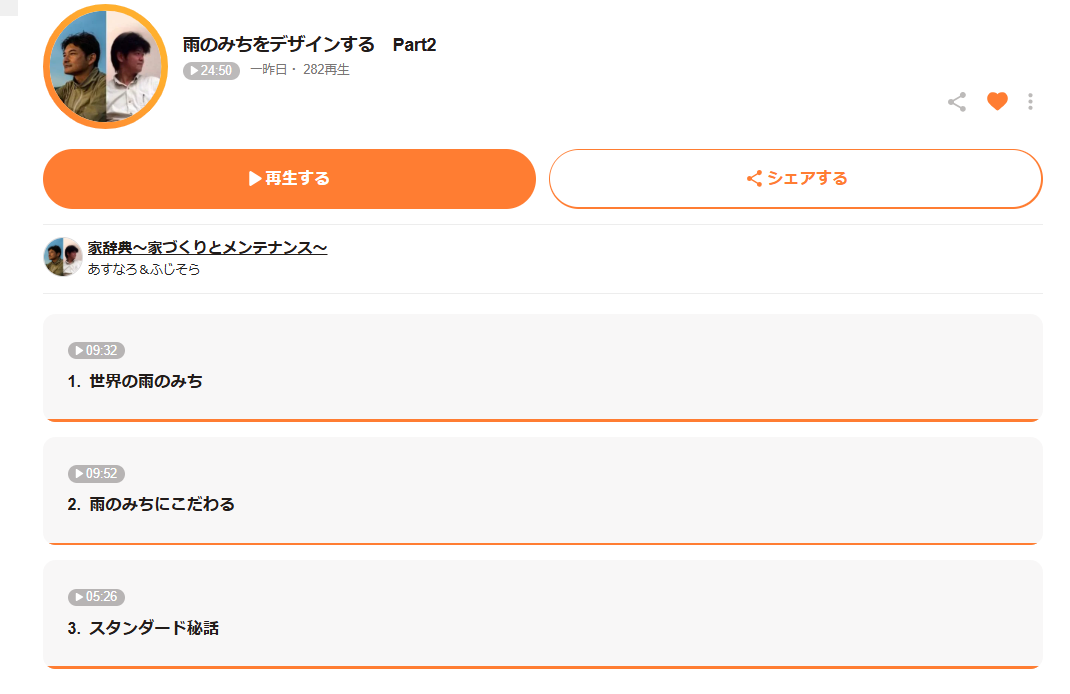The width and height of the screenshot is (1070, 694).
Task: Jump to the 05:26 chapter timestamp
Action: 96,596
